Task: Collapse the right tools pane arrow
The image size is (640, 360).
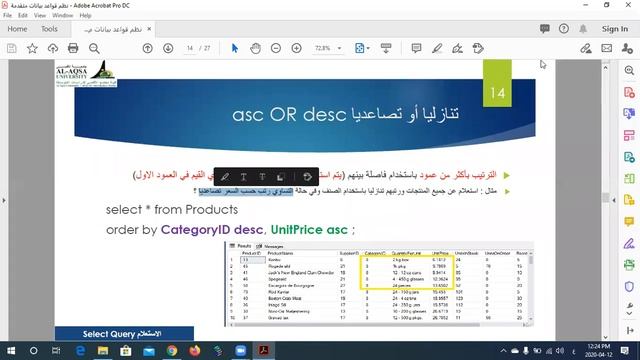Action: pos(614,200)
